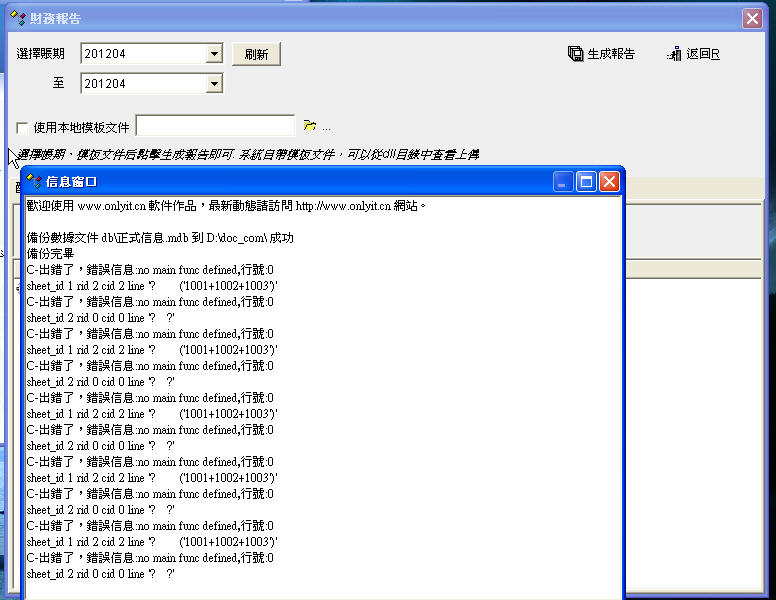Expand the 選擇賬期 start period dropdown arrow
This screenshot has width=776, height=600.
click(214, 54)
